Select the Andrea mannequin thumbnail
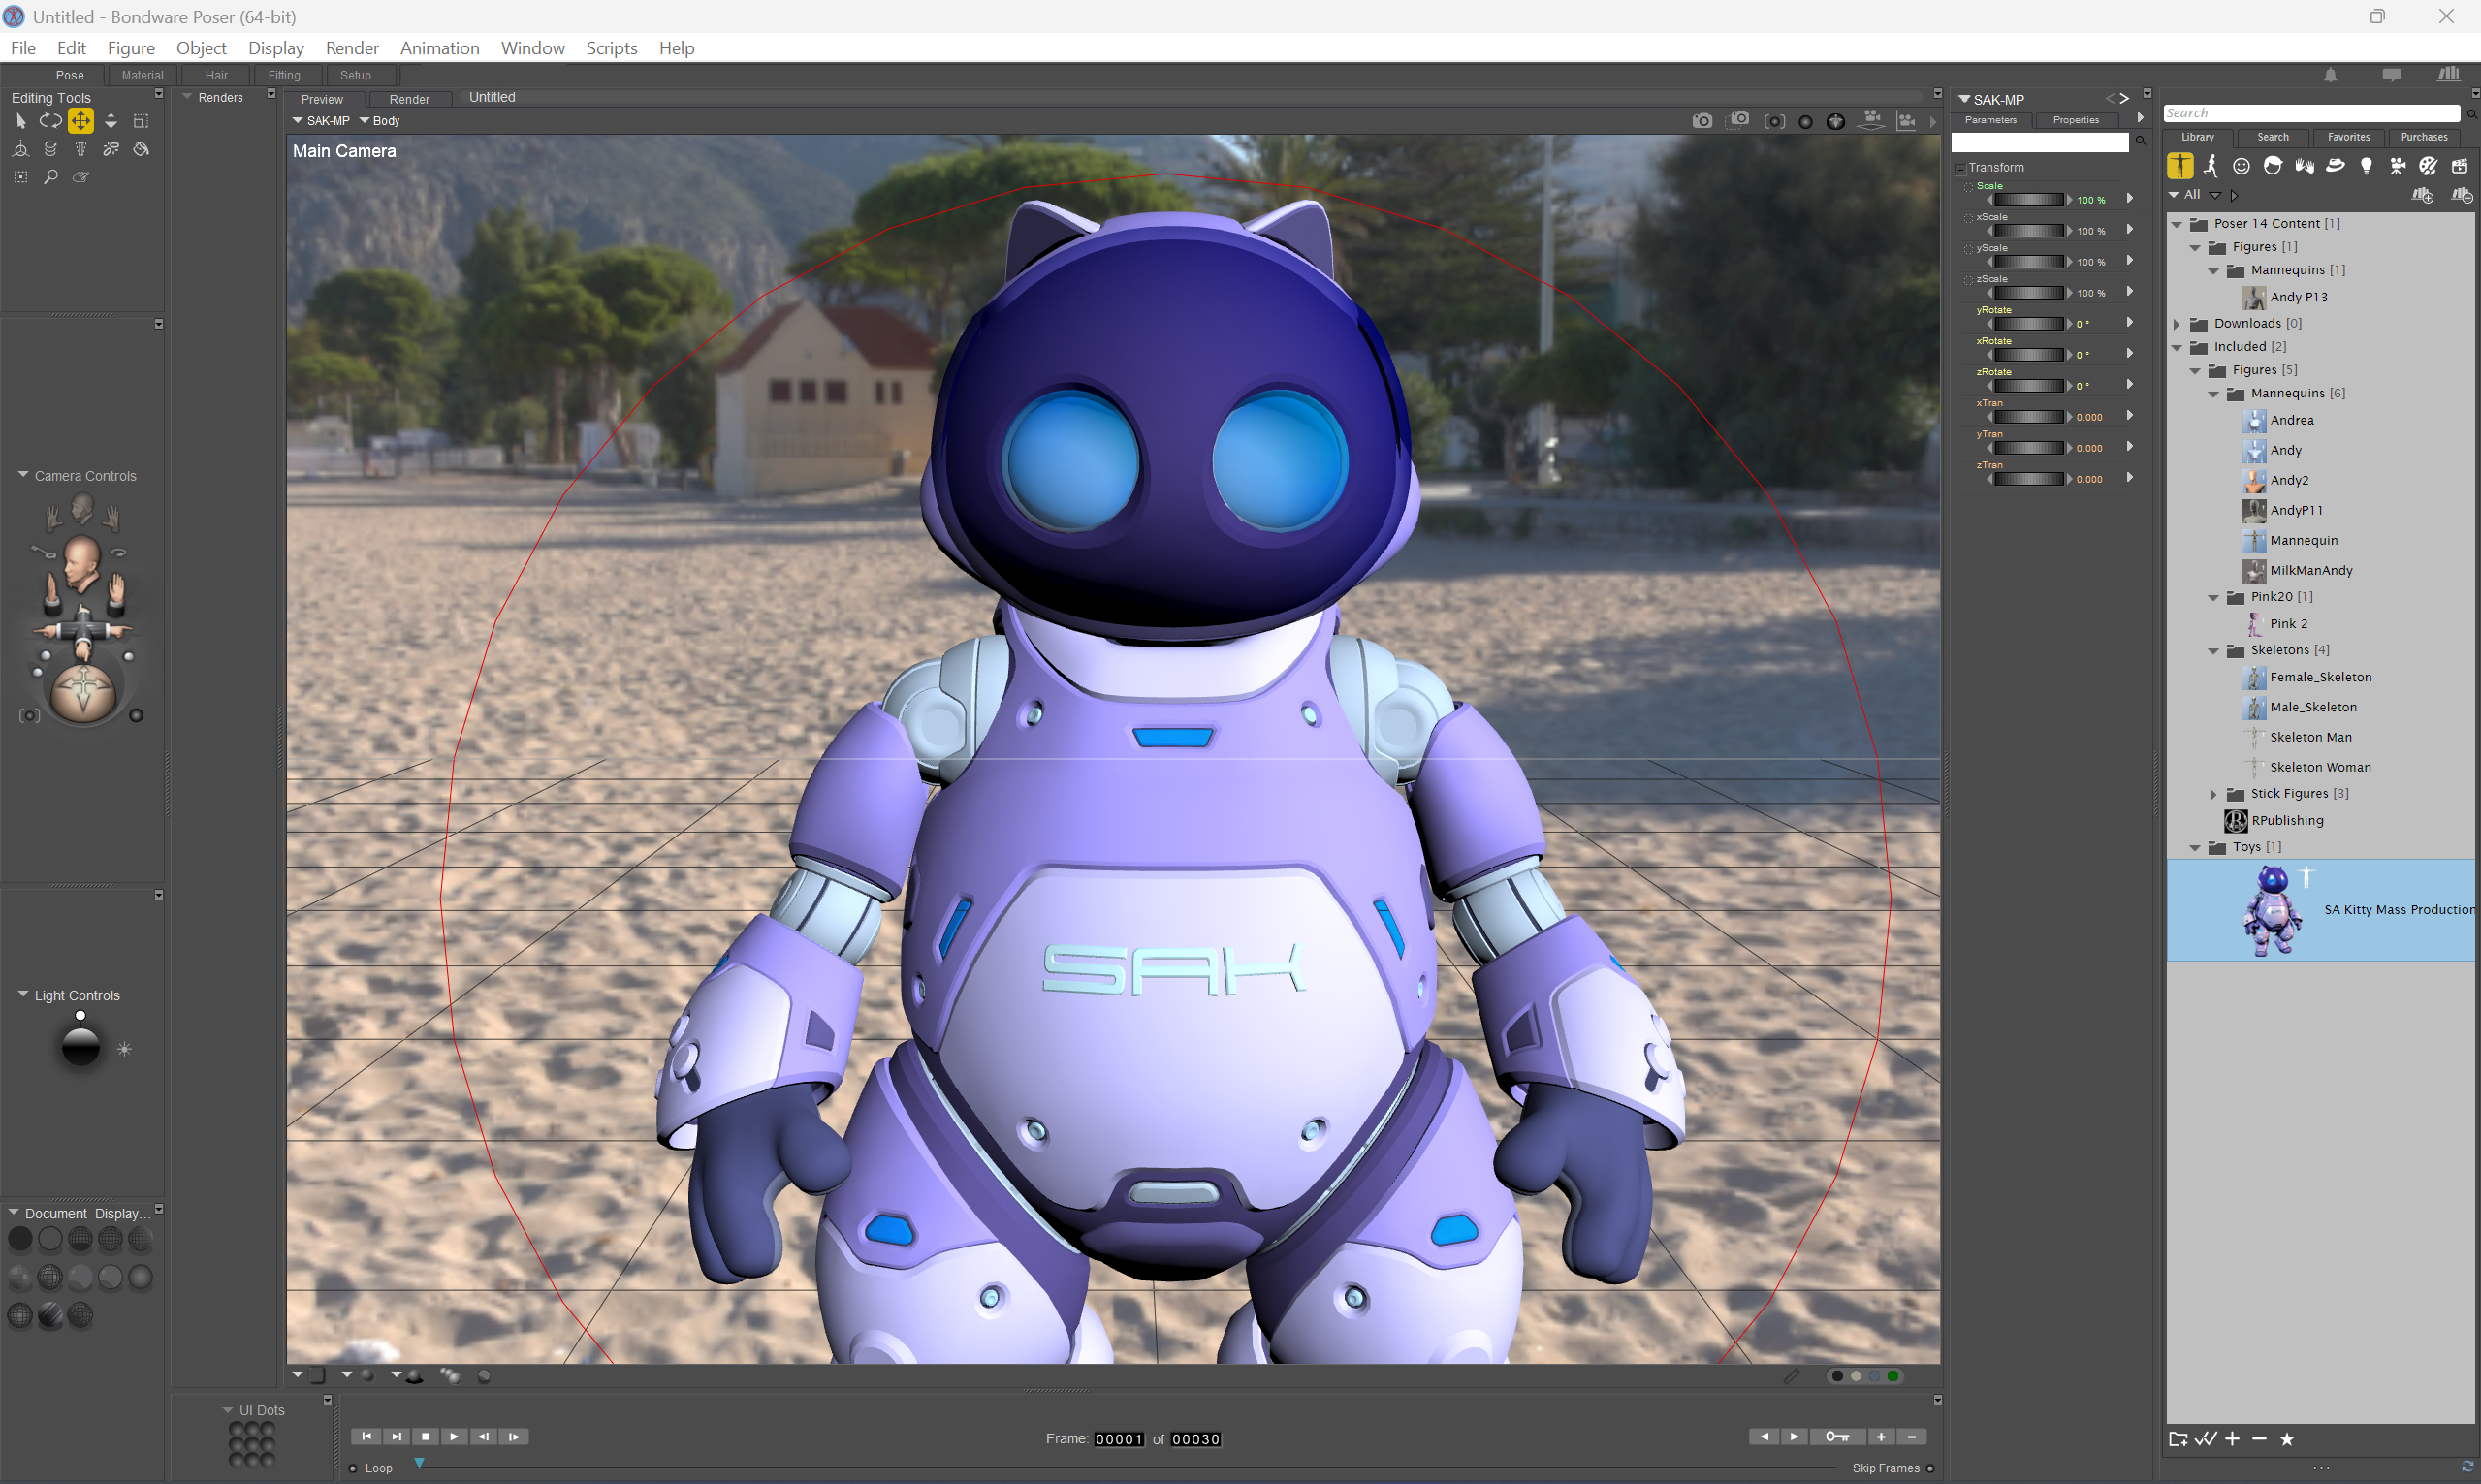The height and width of the screenshot is (1484, 2481). (2254, 421)
